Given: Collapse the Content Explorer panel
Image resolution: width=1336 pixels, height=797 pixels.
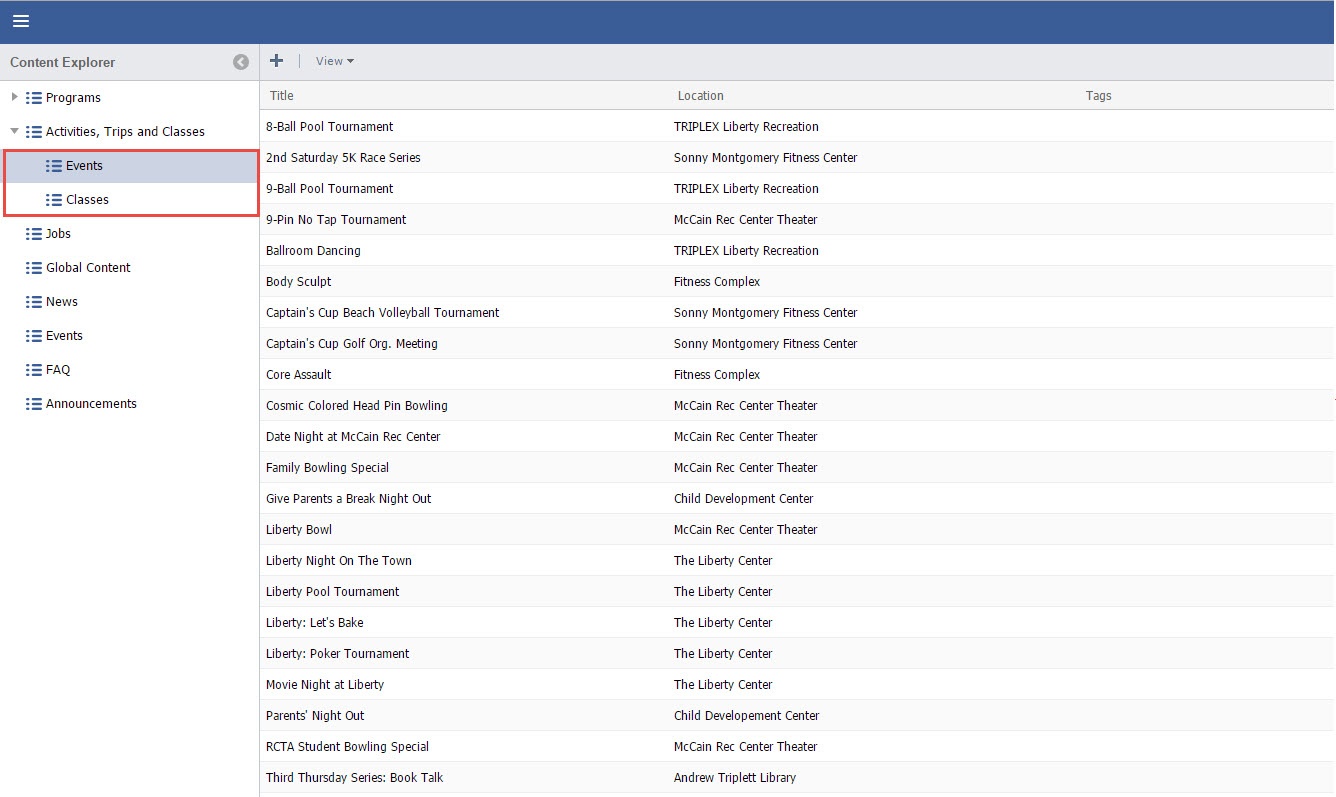Looking at the screenshot, I should 241,62.
